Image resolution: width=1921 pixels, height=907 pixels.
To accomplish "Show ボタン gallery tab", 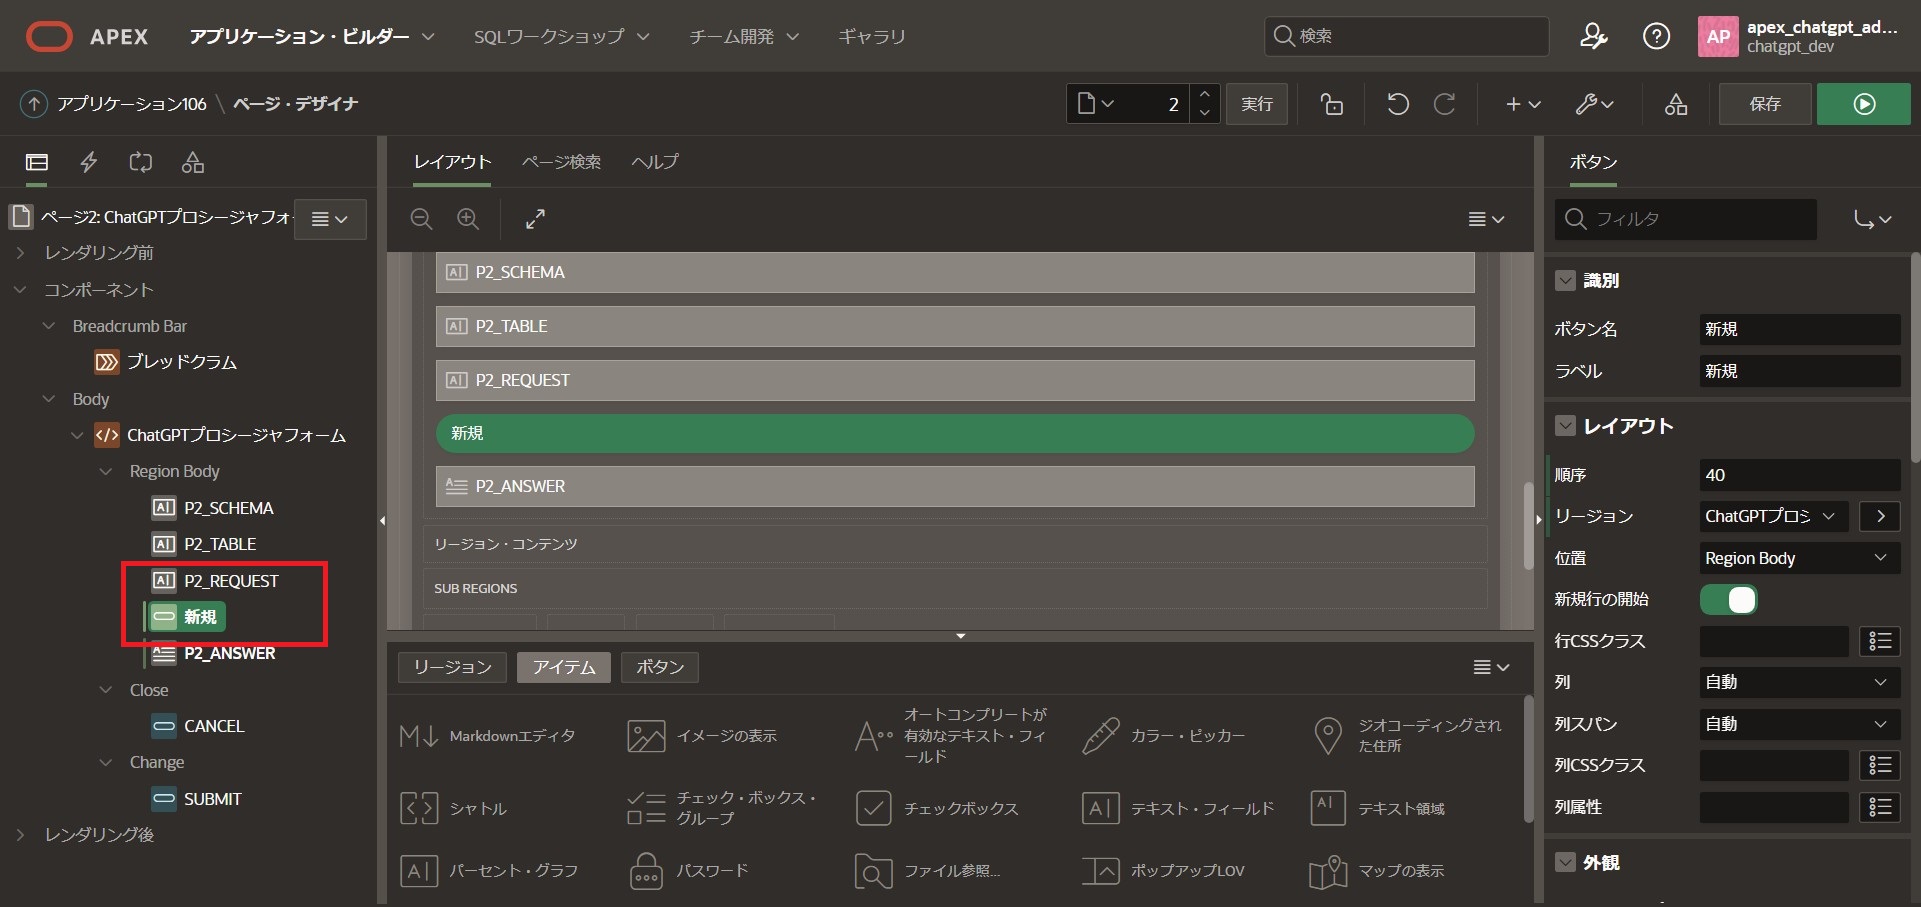I will (x=660, y=667).
